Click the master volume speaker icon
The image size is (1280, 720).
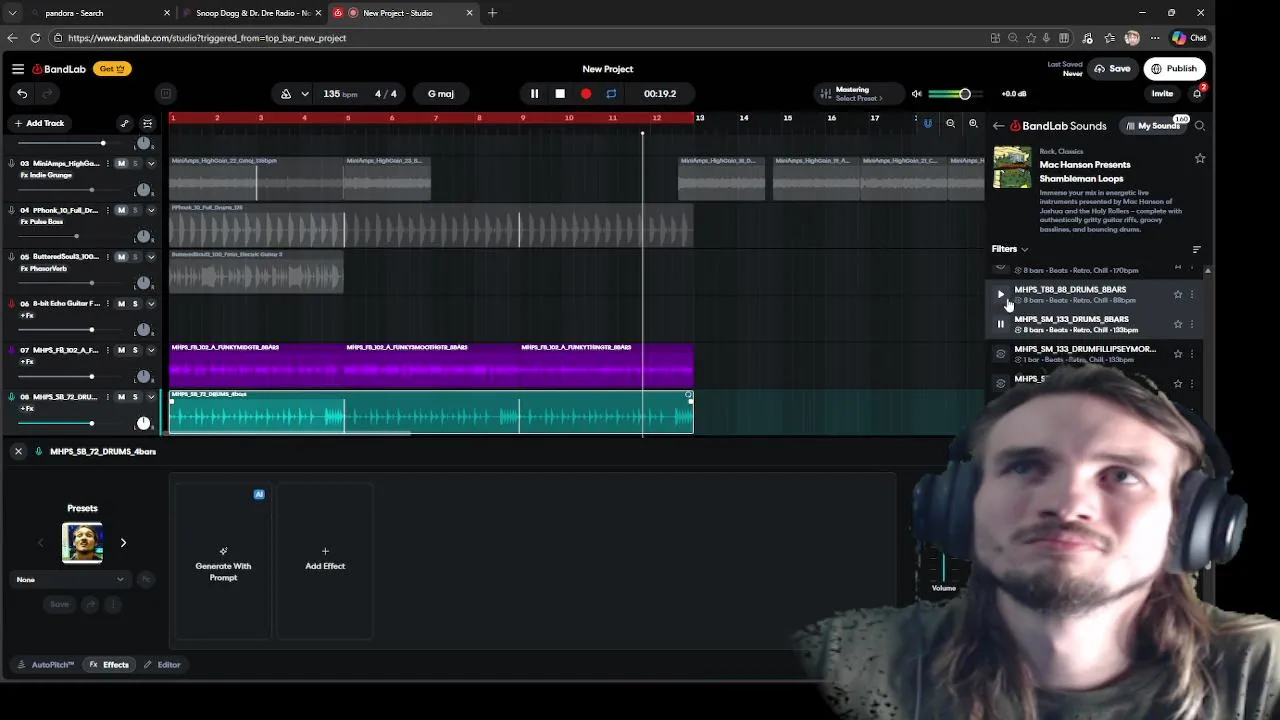click(x=916, y=94)
